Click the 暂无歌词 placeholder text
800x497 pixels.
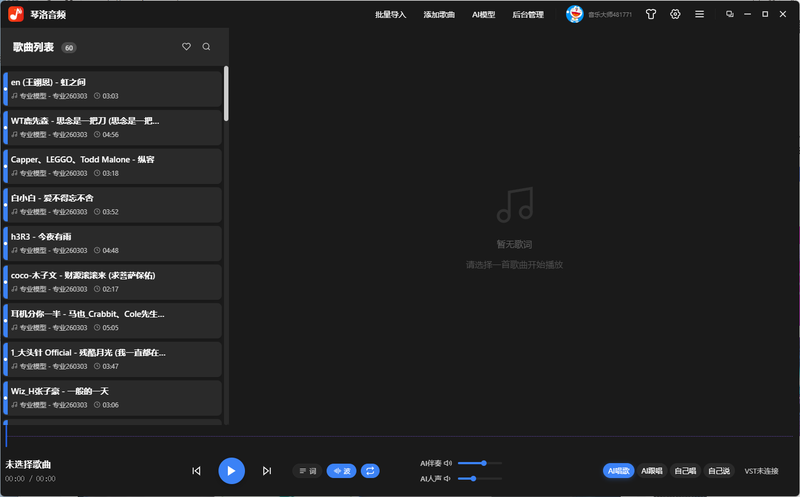pyautogui.click(x=514, y=244)
